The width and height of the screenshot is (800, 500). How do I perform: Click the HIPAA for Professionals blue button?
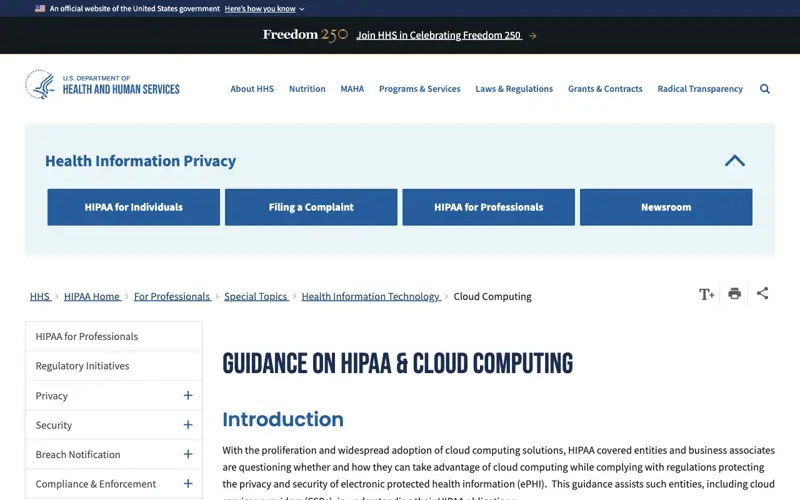click(x=489, y=207)
